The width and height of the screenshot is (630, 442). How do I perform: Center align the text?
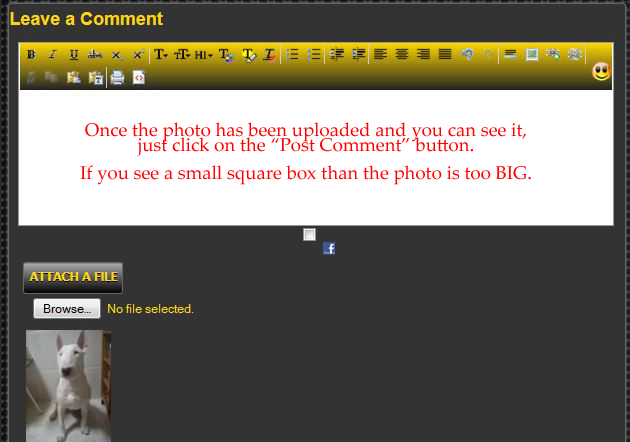coord(402,55)
